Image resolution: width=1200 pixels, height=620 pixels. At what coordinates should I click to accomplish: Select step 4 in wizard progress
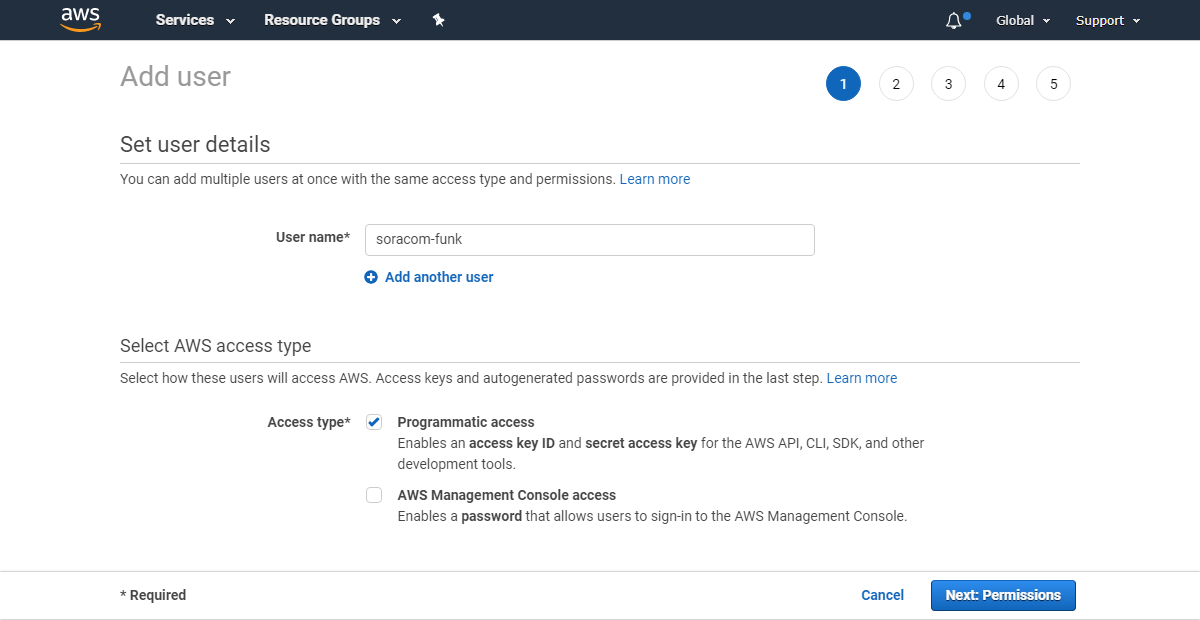click(x=1001, y=84)
